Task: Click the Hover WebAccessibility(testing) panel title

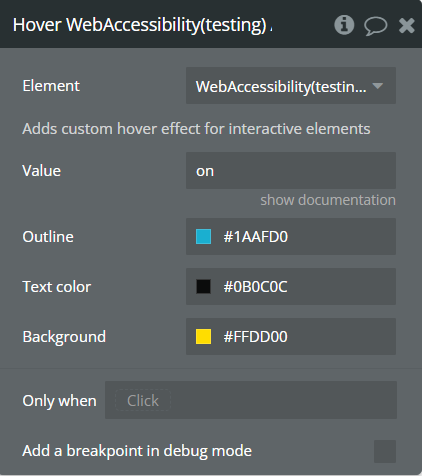Action: [x=143, y=25]
